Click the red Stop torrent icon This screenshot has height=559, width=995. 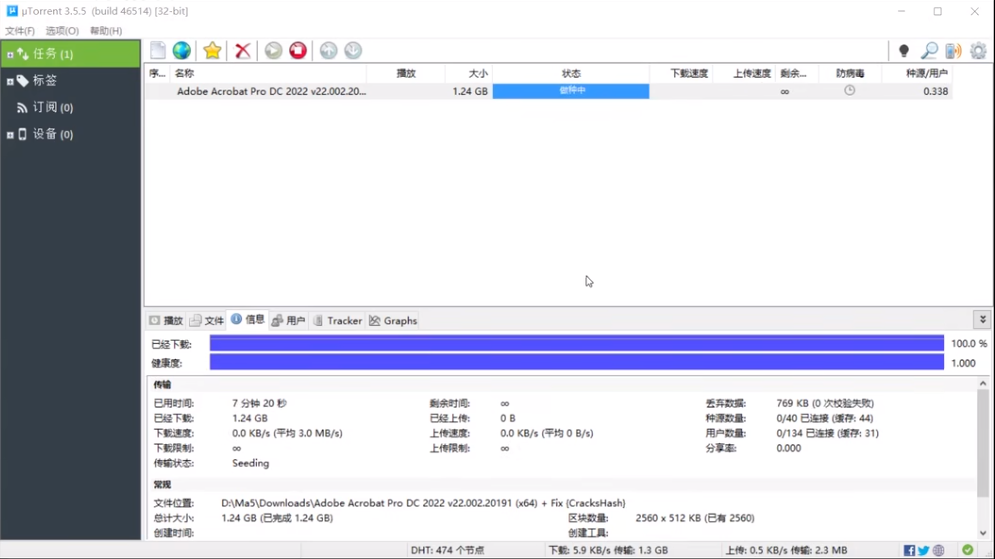pos(298,50)
